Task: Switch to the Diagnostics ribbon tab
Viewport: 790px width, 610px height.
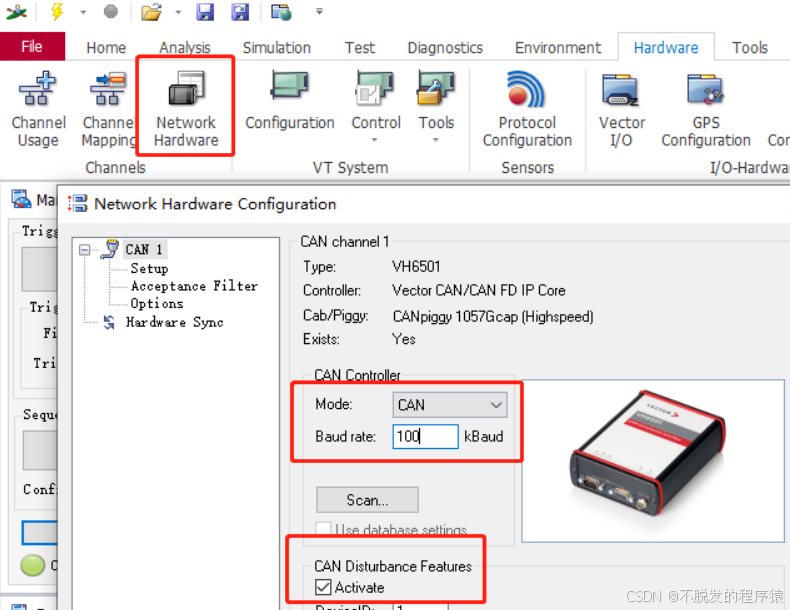Action: (445, 47)
